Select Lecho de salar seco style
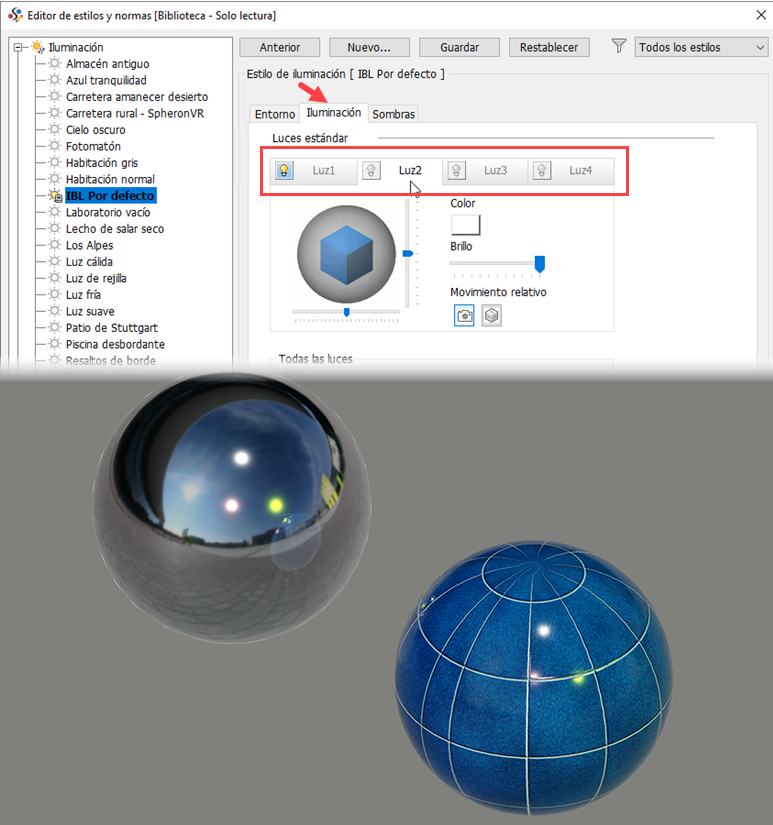 [x=115, y=229]
